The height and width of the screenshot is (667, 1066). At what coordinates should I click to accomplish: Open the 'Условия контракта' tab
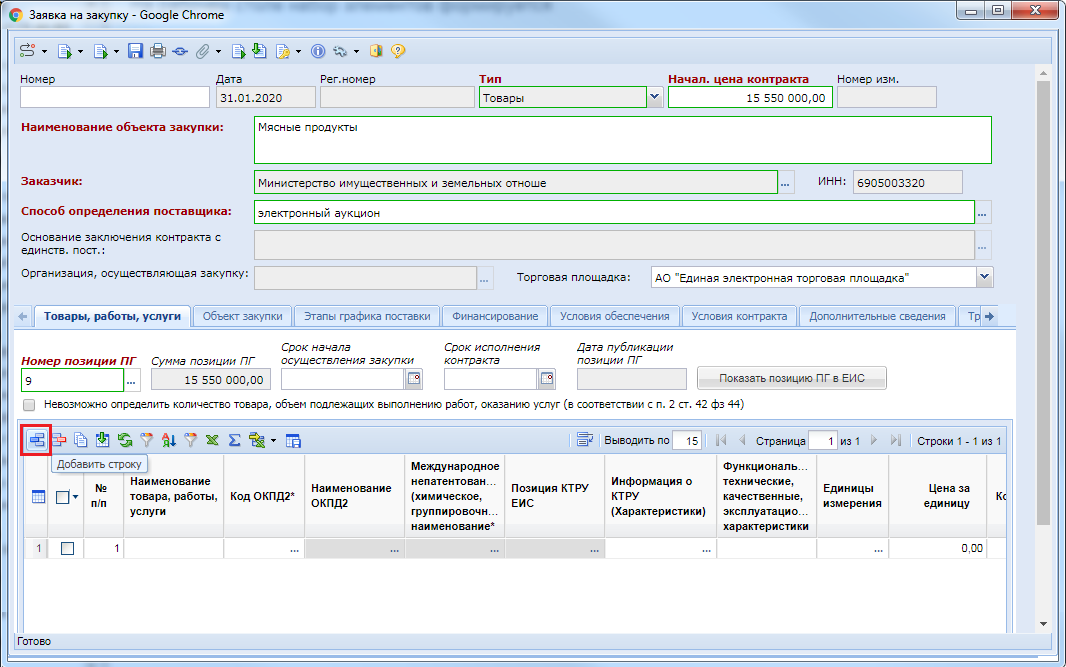click(739, 316)
